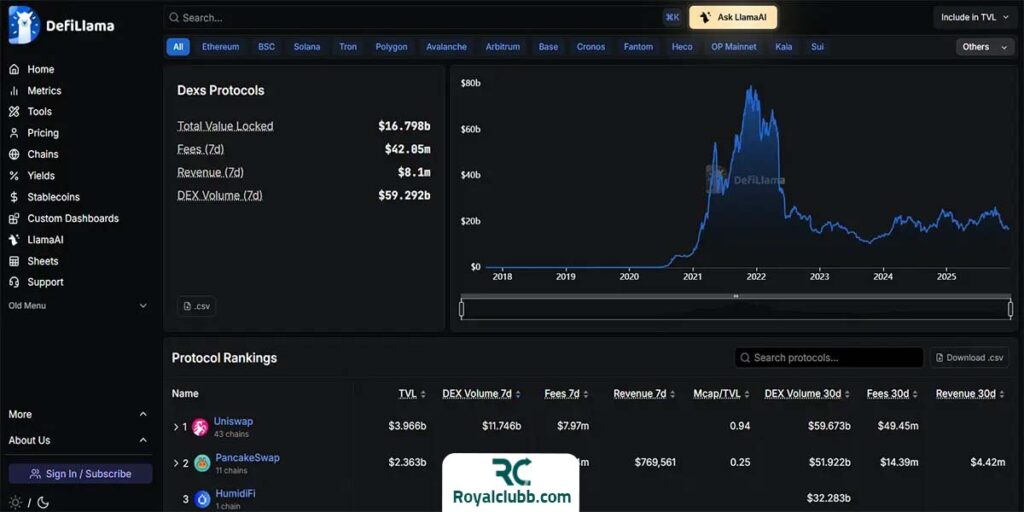The width and height of the screenshot is (1024, 512).
Task: Sort by Fees 30d column
Action: point(893,394)
